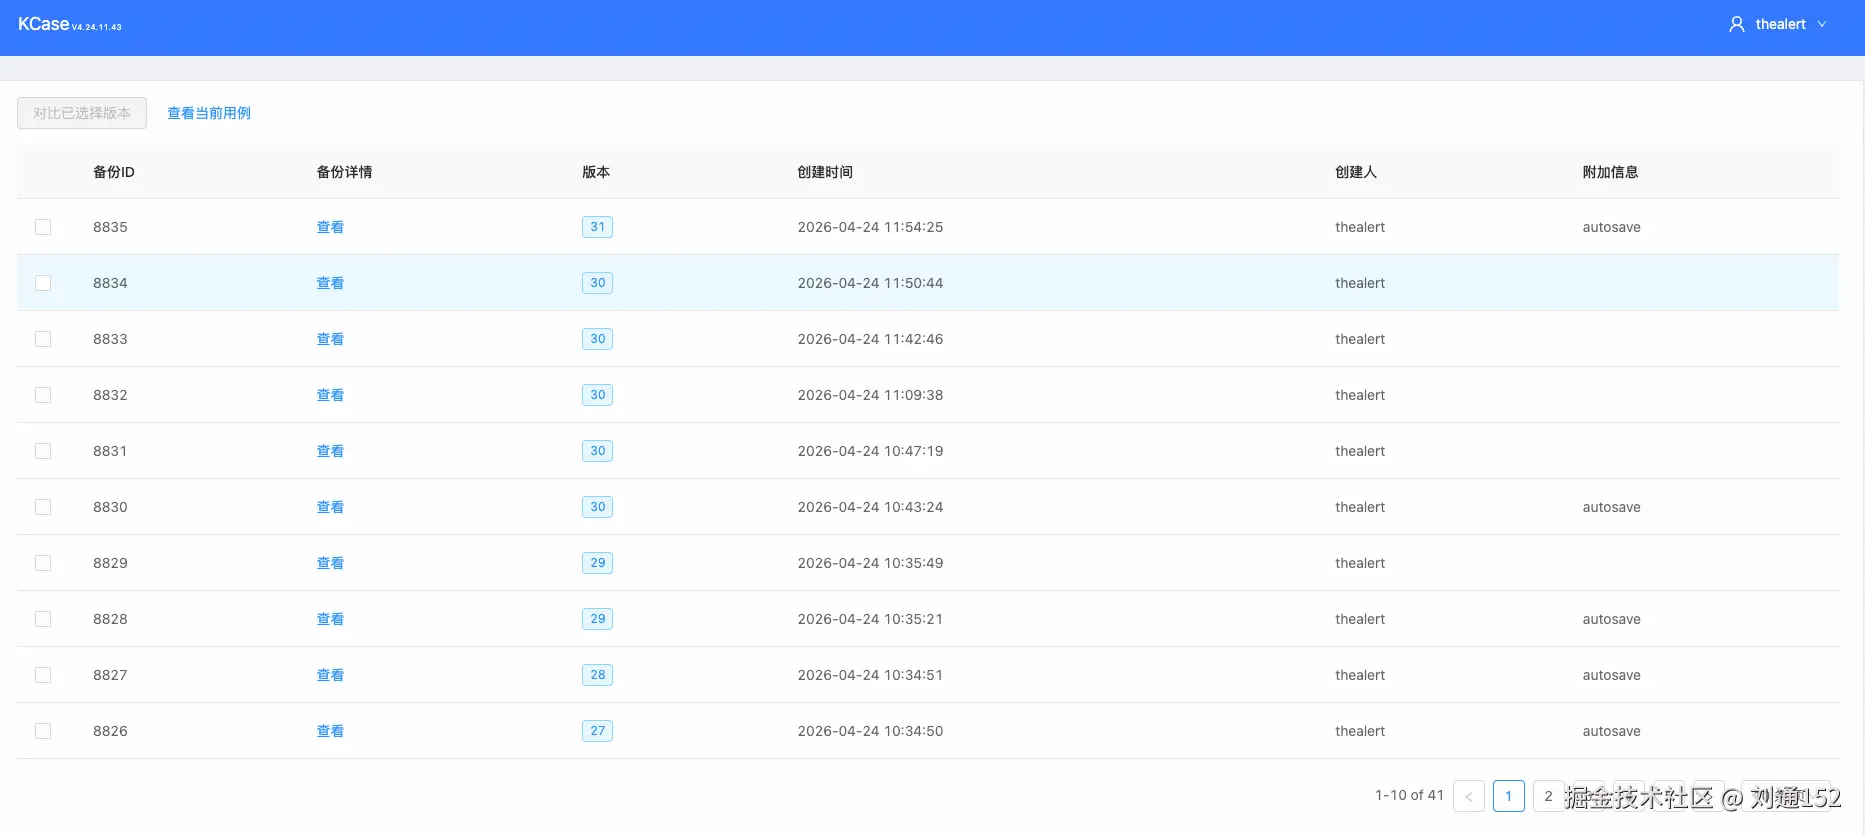
Task: Click autosave note in row 8835
Action: pyautogui.click(x=1611, y=227)
